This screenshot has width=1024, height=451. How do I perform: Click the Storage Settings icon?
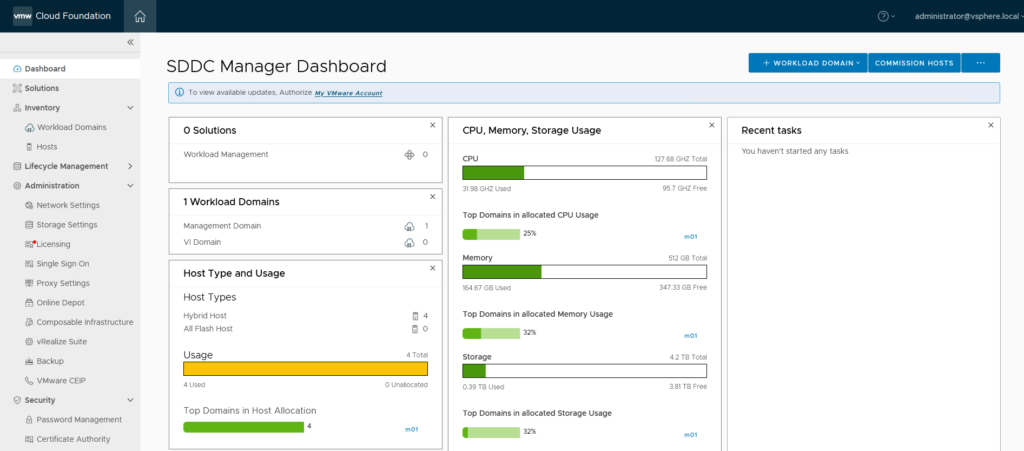(x=29, y=225)
